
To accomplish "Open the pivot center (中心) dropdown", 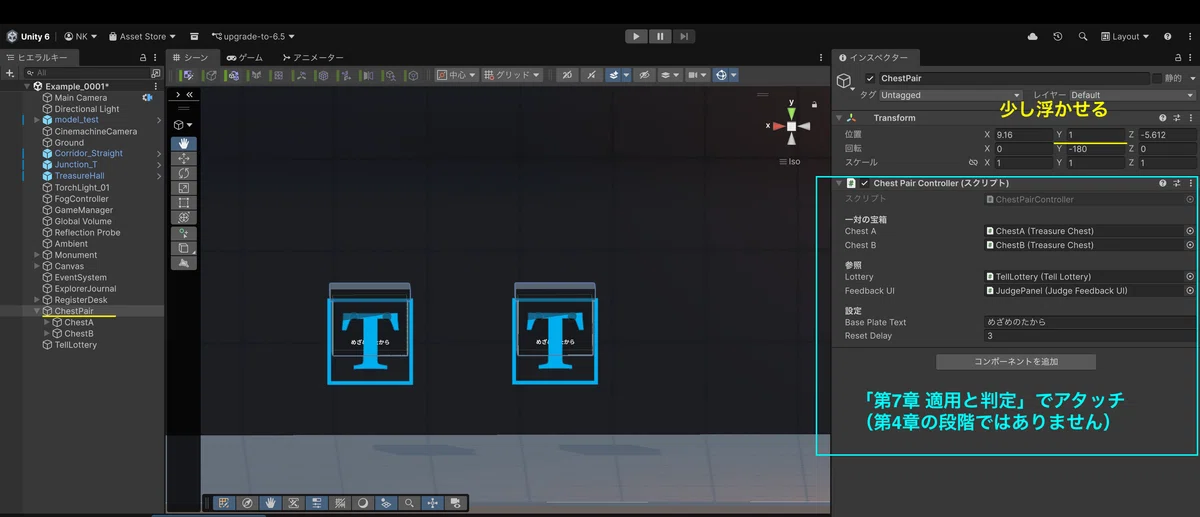I will click(456, 75).
